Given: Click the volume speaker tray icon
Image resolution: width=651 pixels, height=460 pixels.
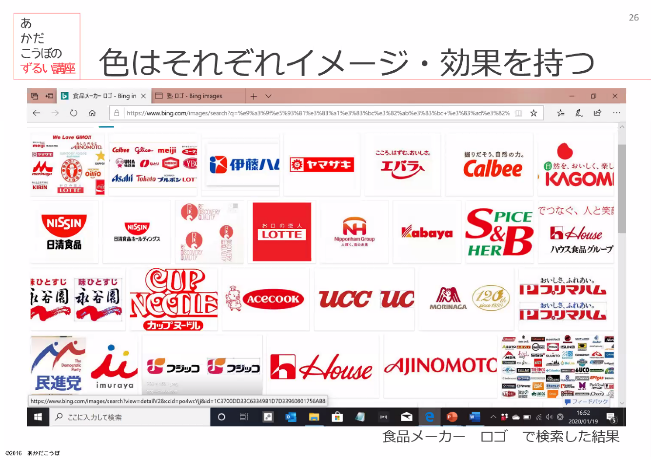Looking at the screenshot, I should (549, 417).
